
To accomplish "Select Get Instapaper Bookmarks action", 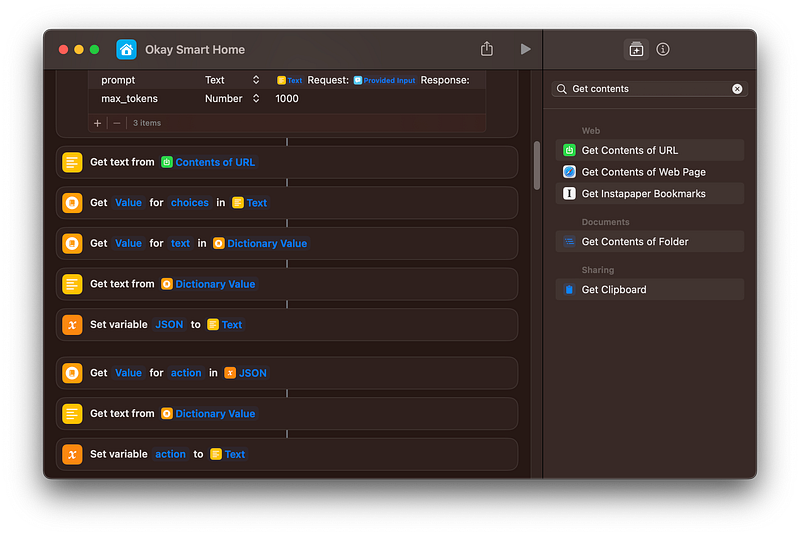I will (x=649, y=194).
